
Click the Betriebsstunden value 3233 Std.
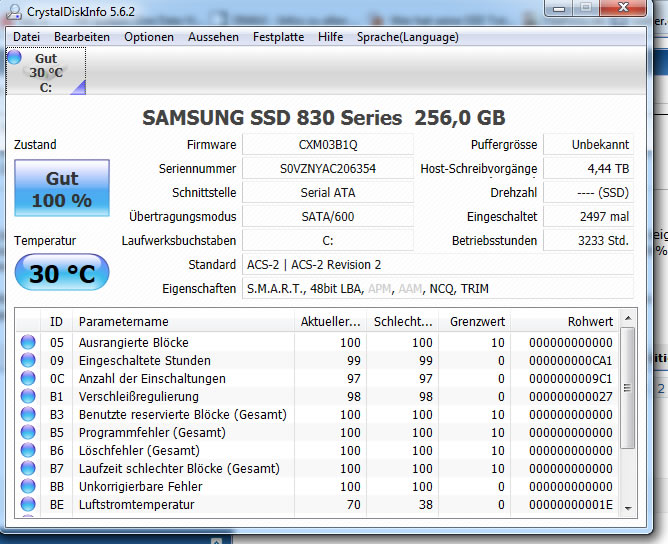point(588,241)
